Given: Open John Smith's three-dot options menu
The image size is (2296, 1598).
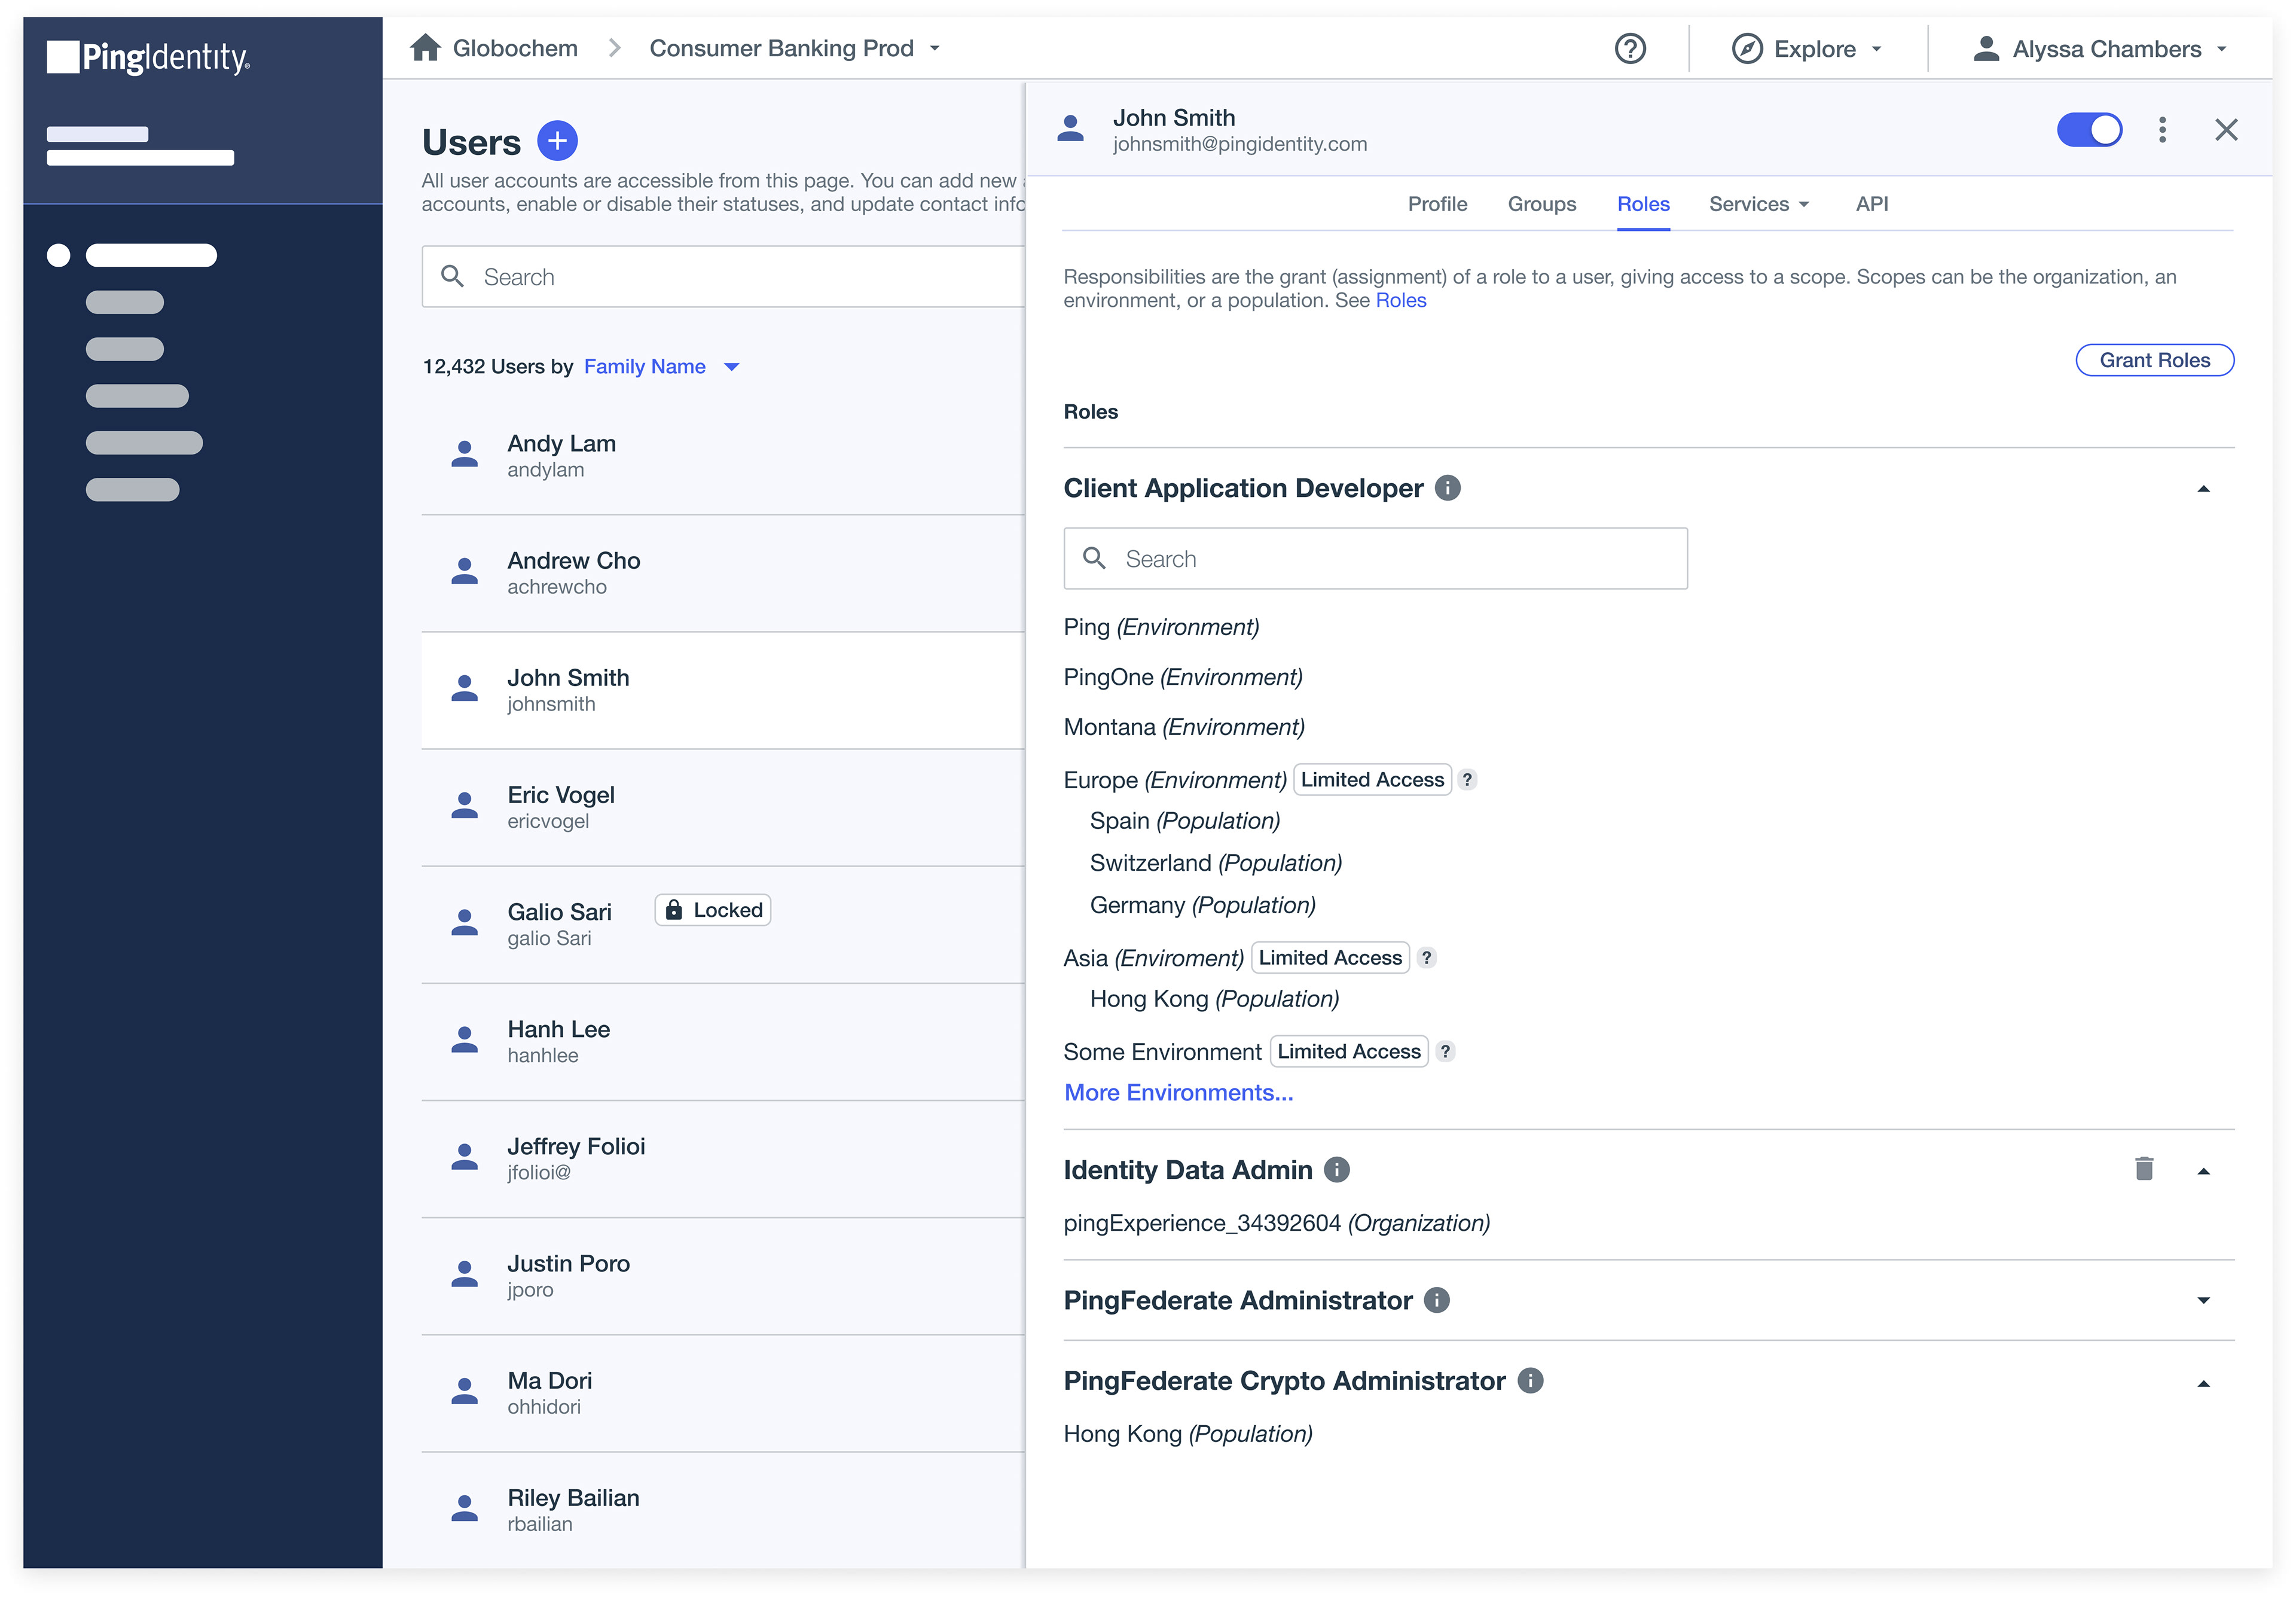Looking at the screenshot, I should pyautogui.click(x=2162, y=129).
